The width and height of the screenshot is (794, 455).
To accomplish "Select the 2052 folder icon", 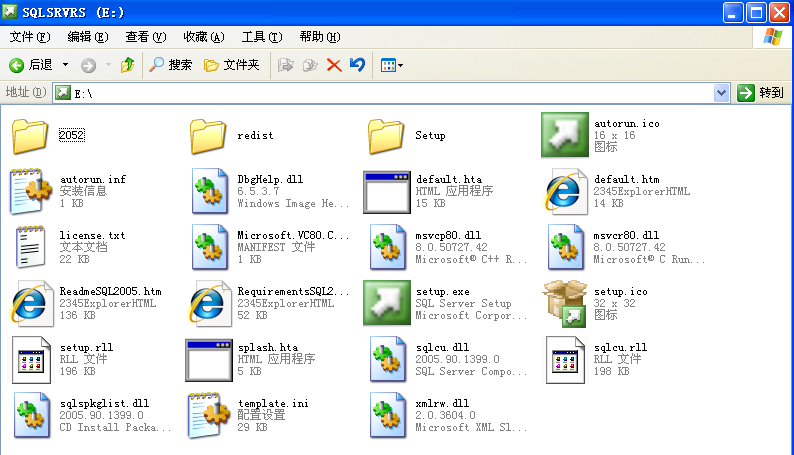I will (x=30, y=136).
